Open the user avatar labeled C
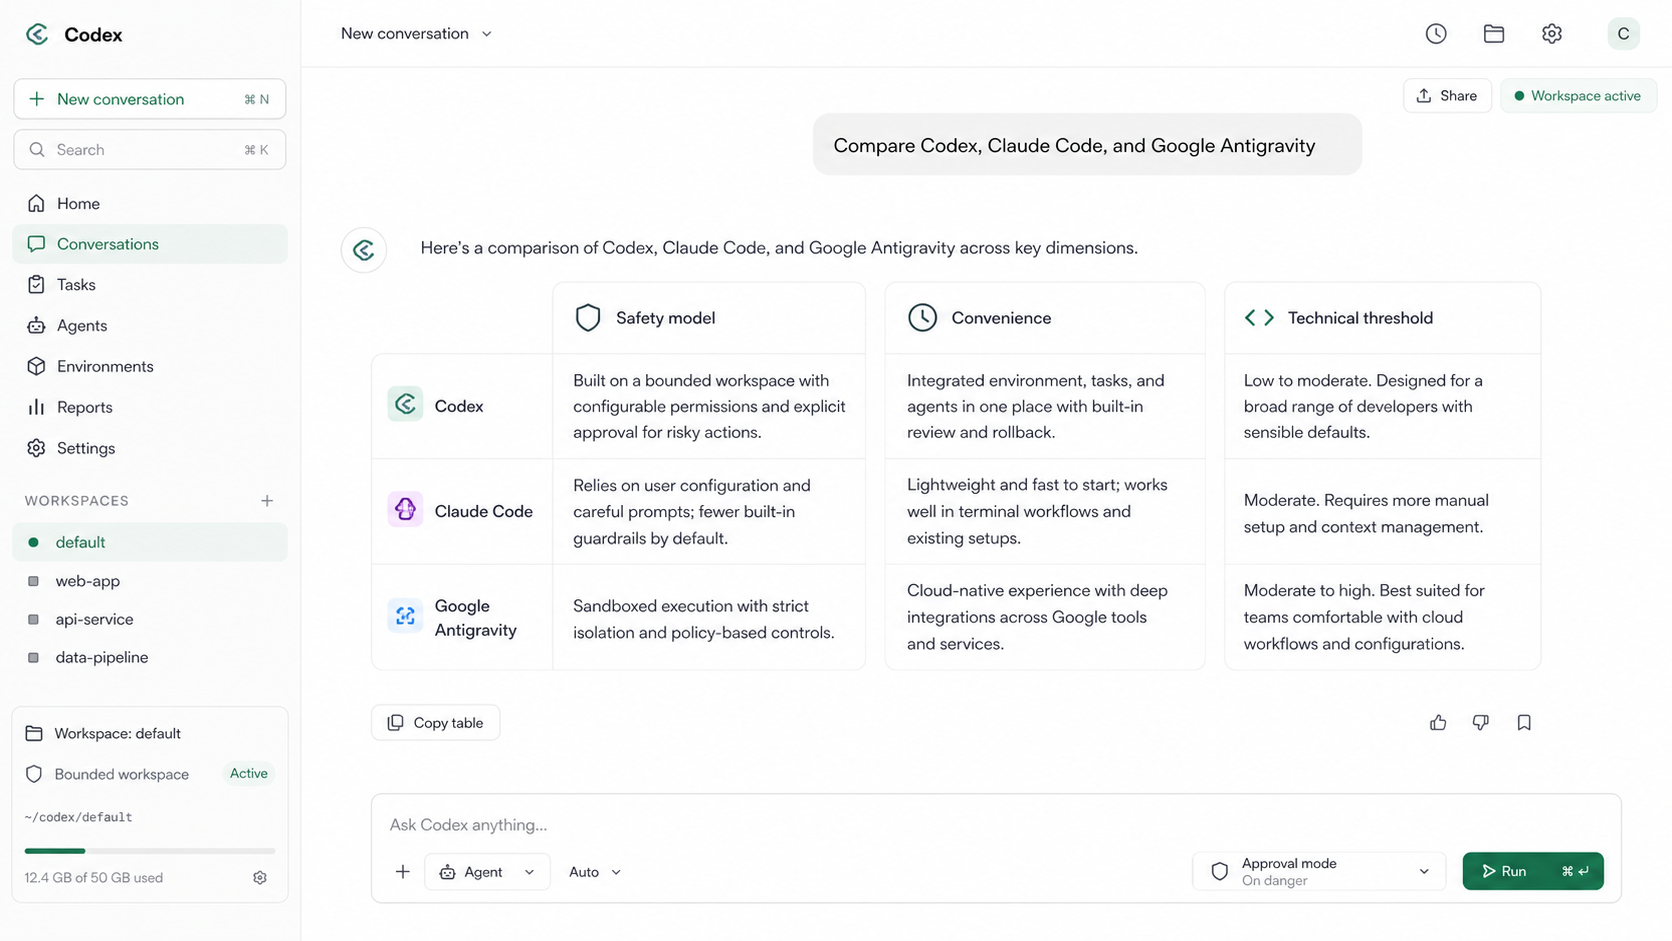1672x941 pixels. (x=1623, y=34)
